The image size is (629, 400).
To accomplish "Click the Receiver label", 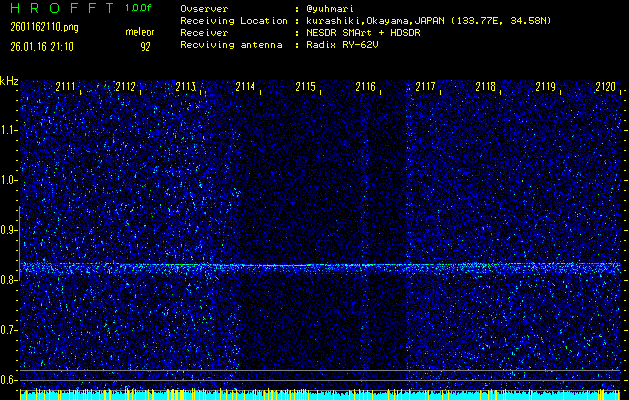I will point(204,33).
